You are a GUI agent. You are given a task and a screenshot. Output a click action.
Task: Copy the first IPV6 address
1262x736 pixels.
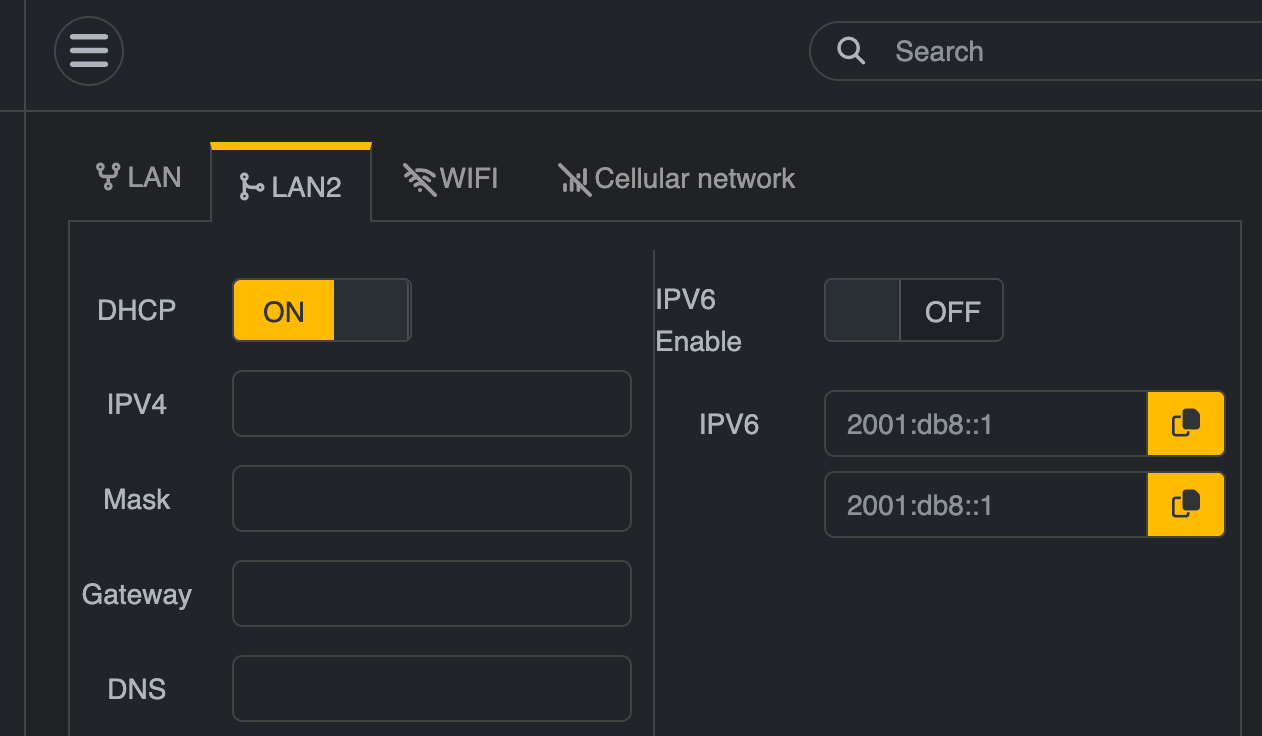[x=1186, y=423]
